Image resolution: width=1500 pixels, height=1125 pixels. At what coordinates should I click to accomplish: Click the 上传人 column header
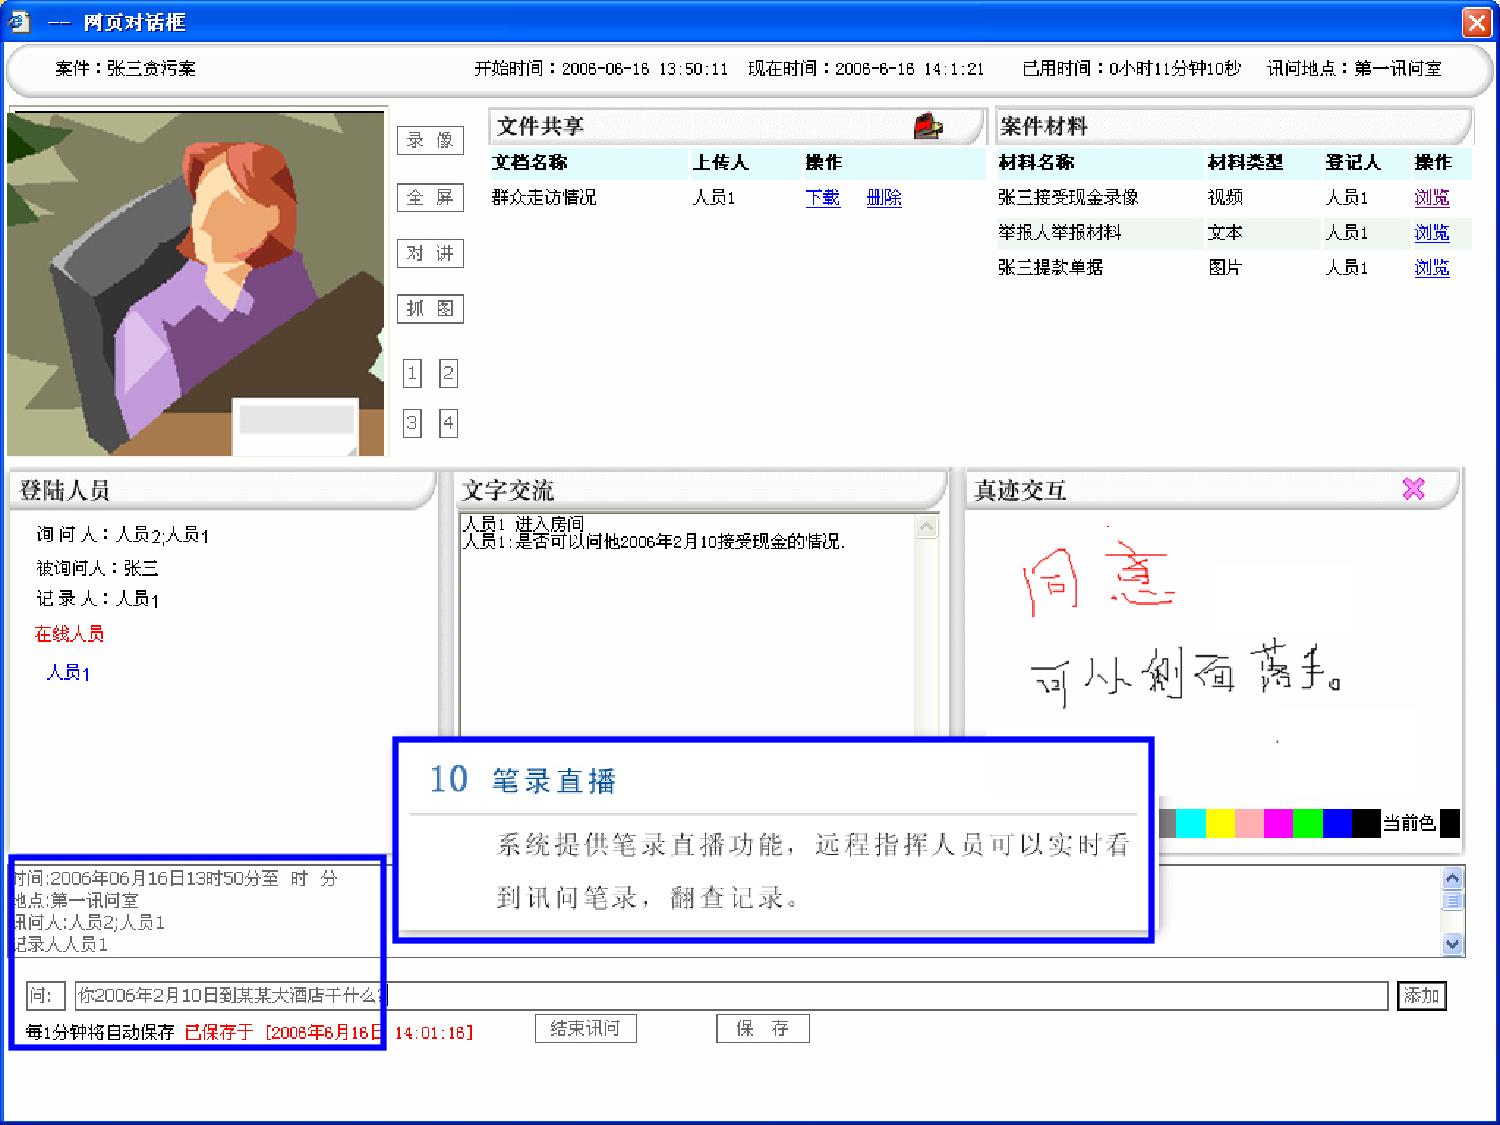pyautogui.click(x=720, y=162)
